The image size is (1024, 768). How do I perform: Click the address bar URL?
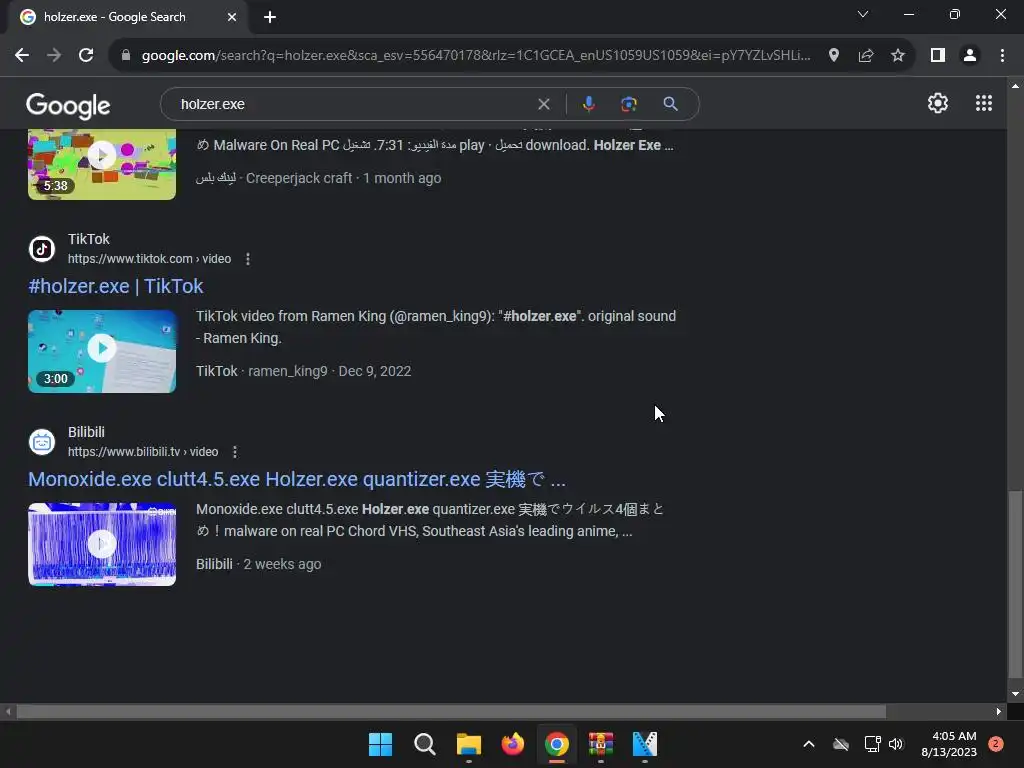[x=476, y=56]
